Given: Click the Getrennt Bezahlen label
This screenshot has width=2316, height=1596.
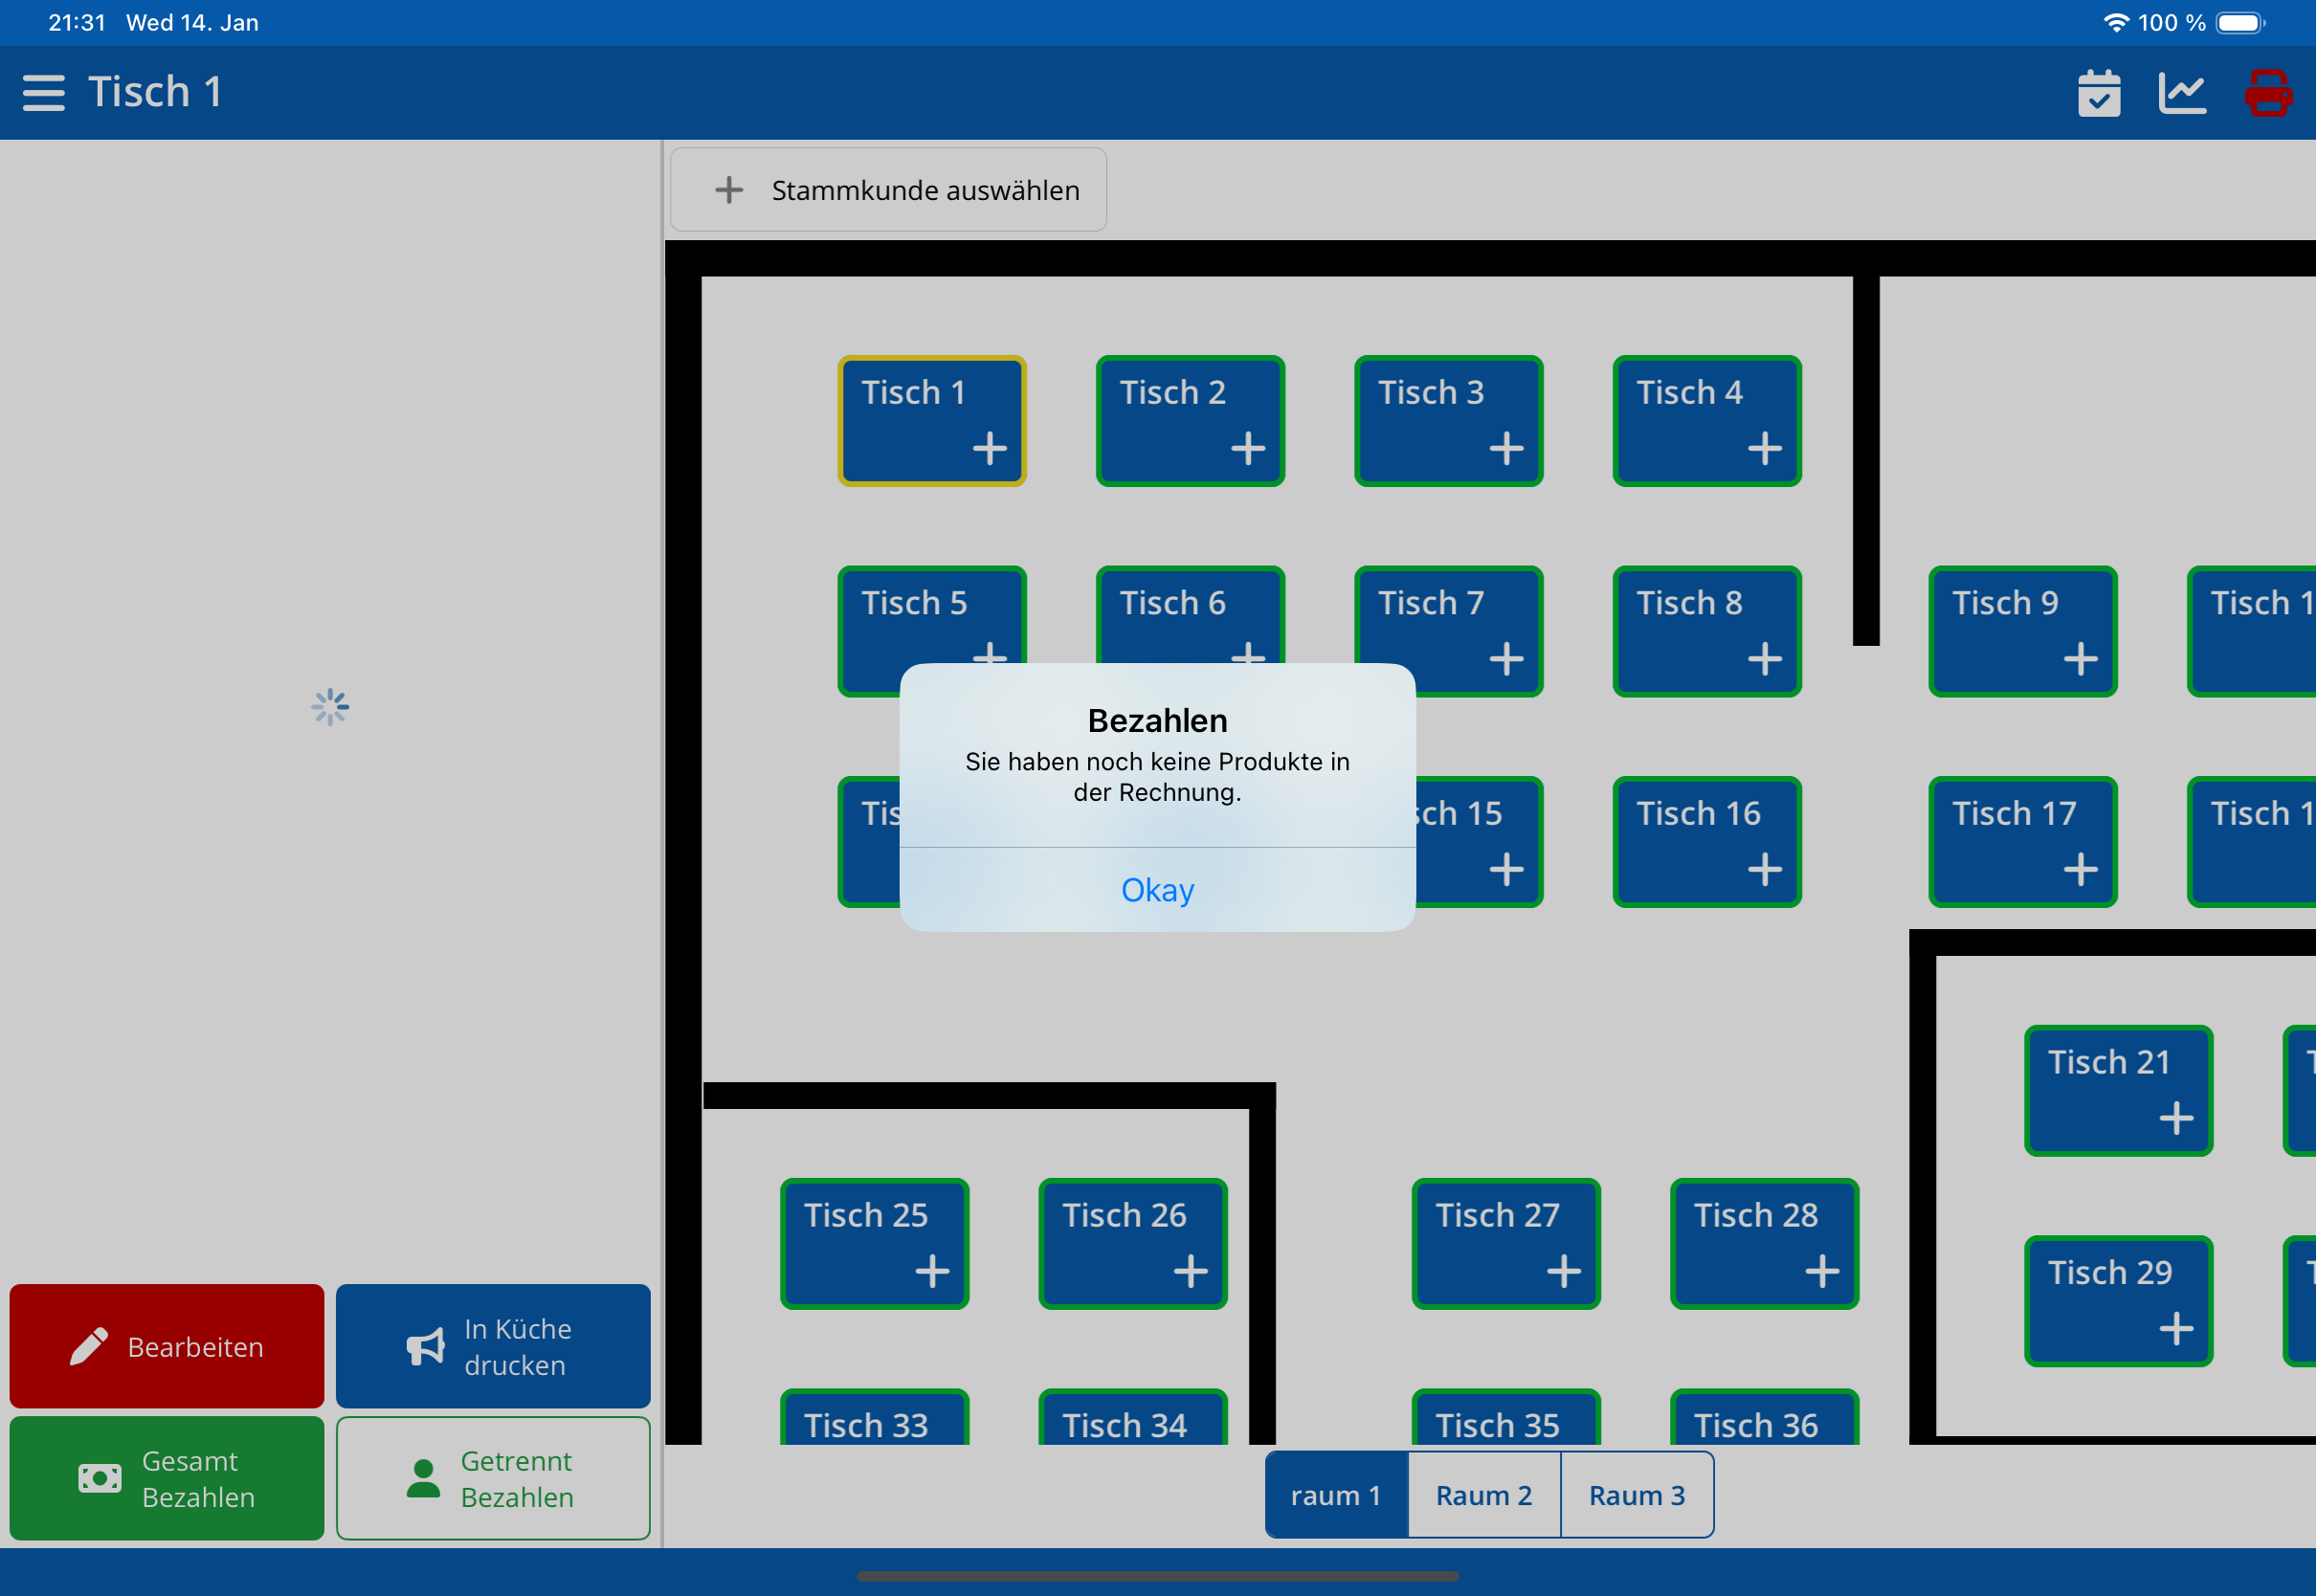Looking at the screenshot, I should coord(517,1479).
